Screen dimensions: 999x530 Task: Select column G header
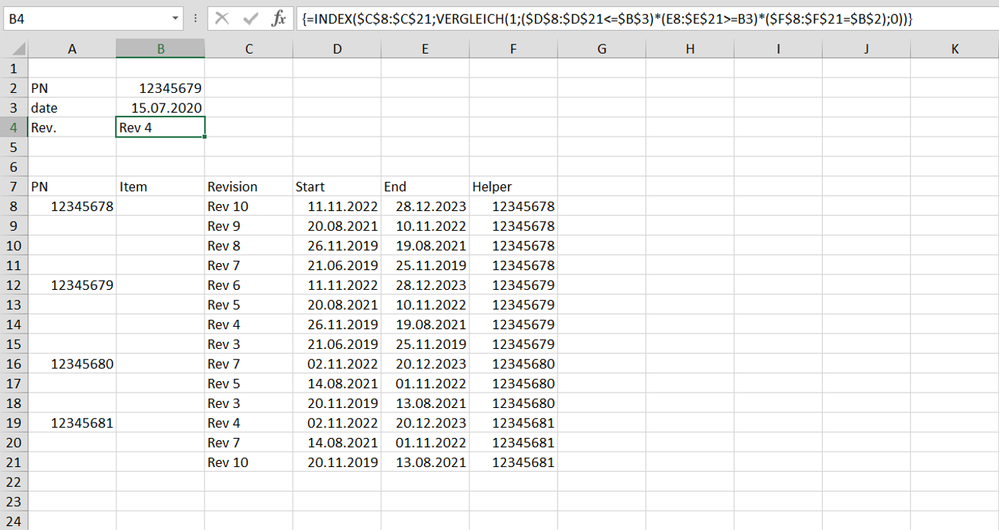[601, 49]
